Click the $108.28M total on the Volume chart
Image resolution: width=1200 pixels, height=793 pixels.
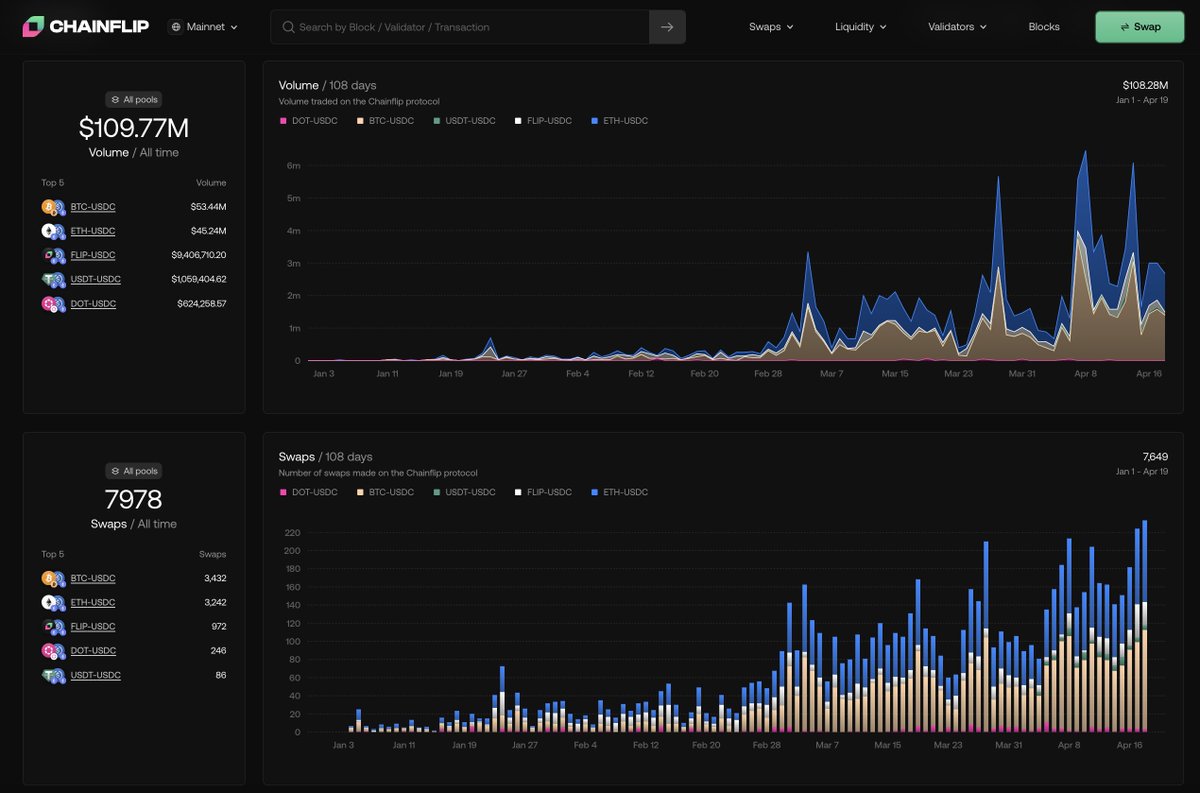pyautogui.click(x=1145, y=85)
